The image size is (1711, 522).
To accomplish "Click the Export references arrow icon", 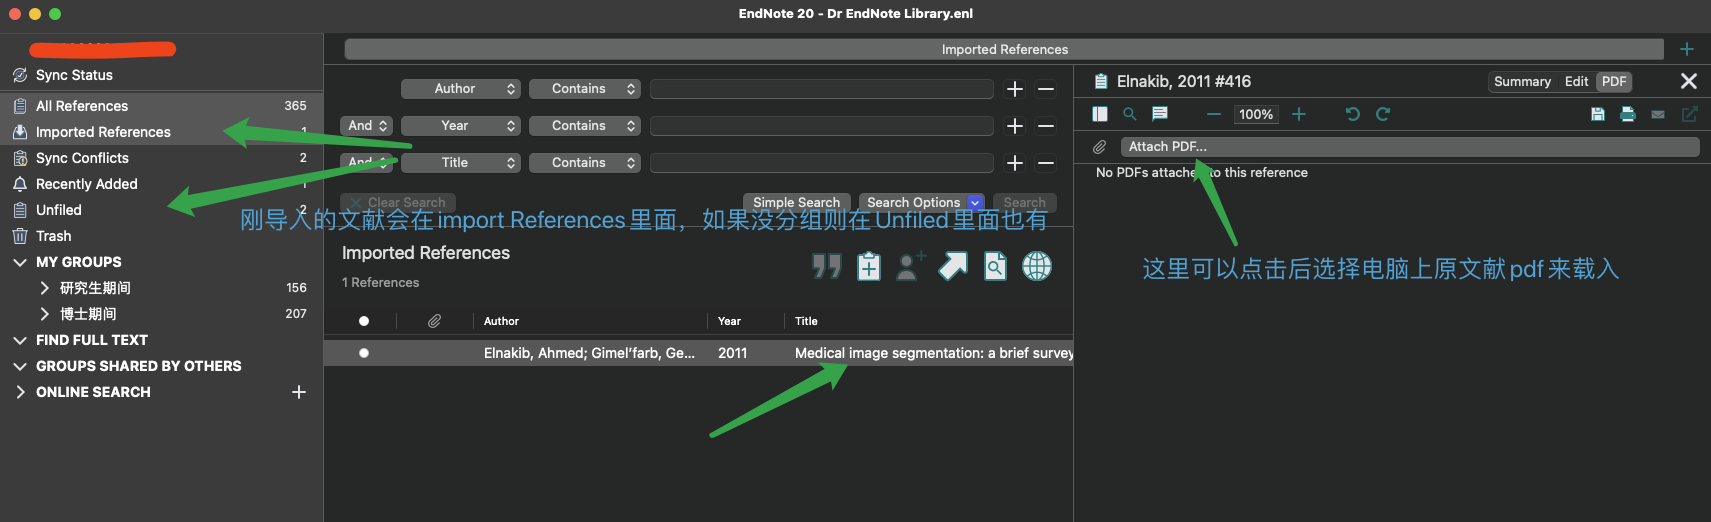I will tap(953, 266).
